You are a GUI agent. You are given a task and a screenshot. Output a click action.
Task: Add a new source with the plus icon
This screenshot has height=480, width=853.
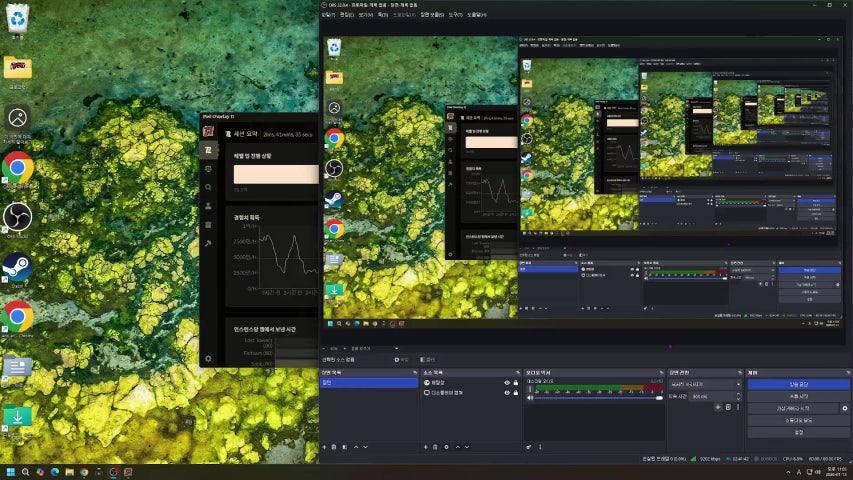tap(426, 447)
